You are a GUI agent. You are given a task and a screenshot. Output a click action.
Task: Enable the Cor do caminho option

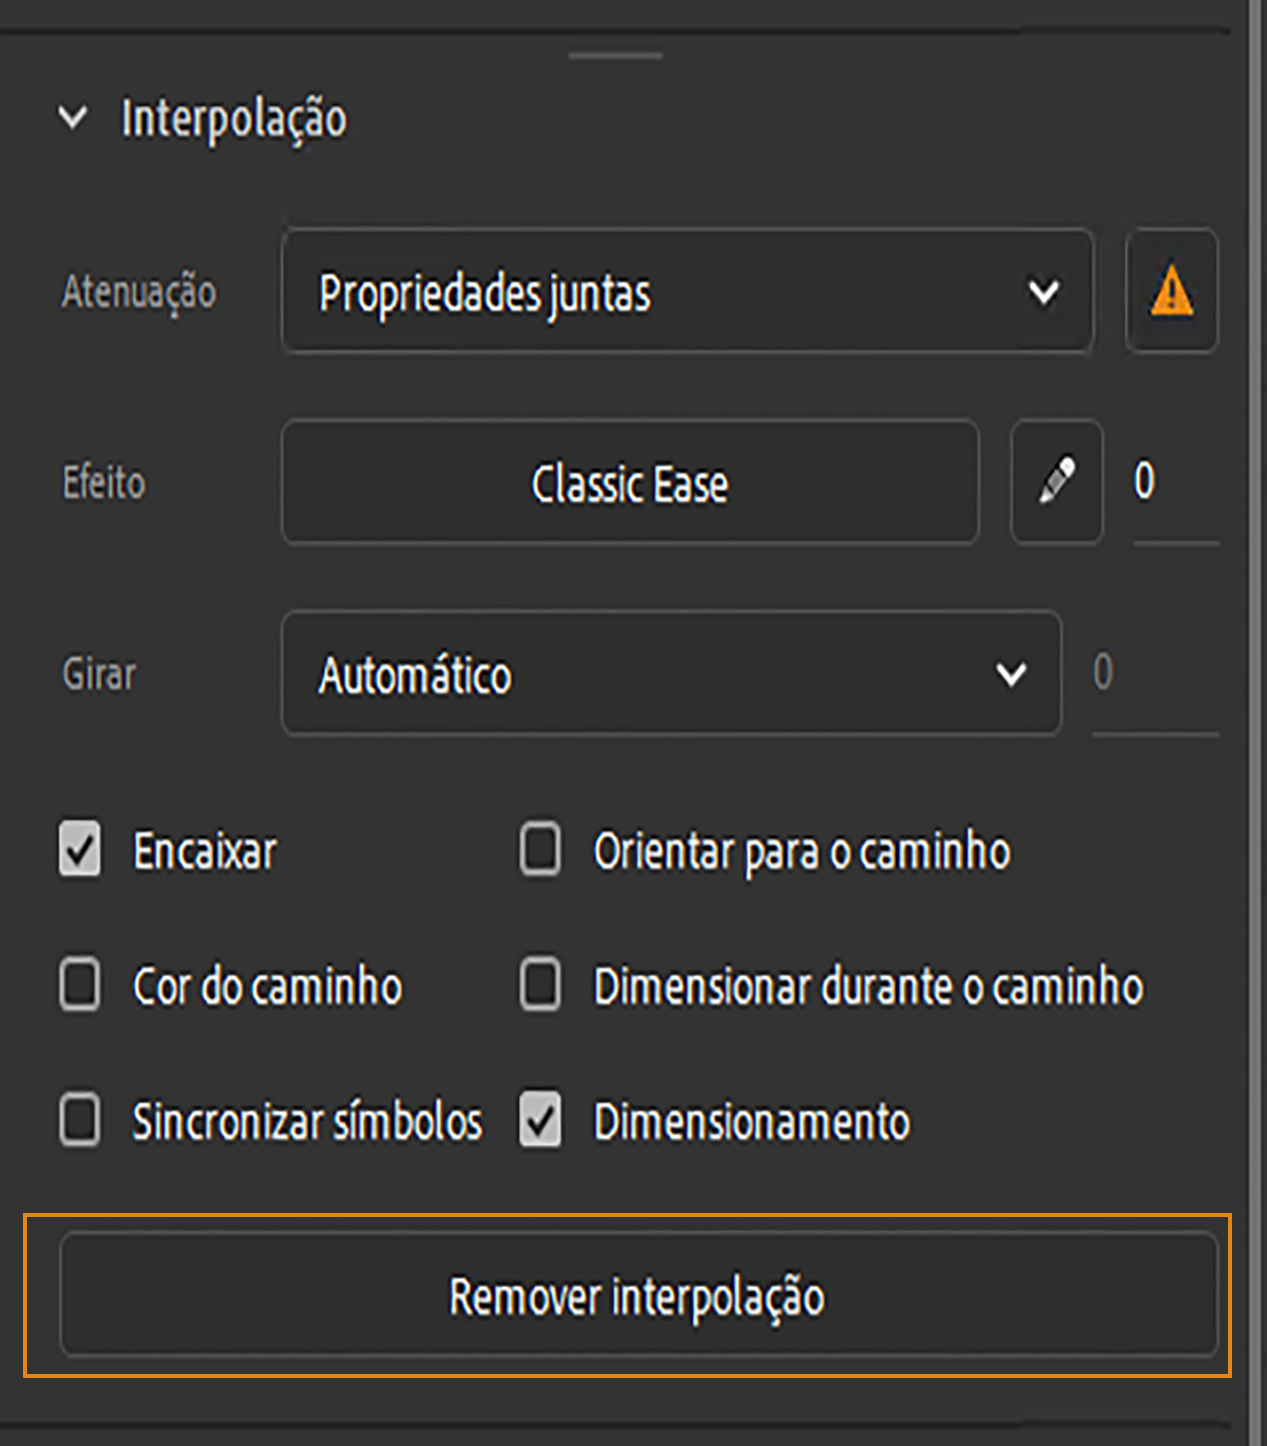[x=79, y=986]
